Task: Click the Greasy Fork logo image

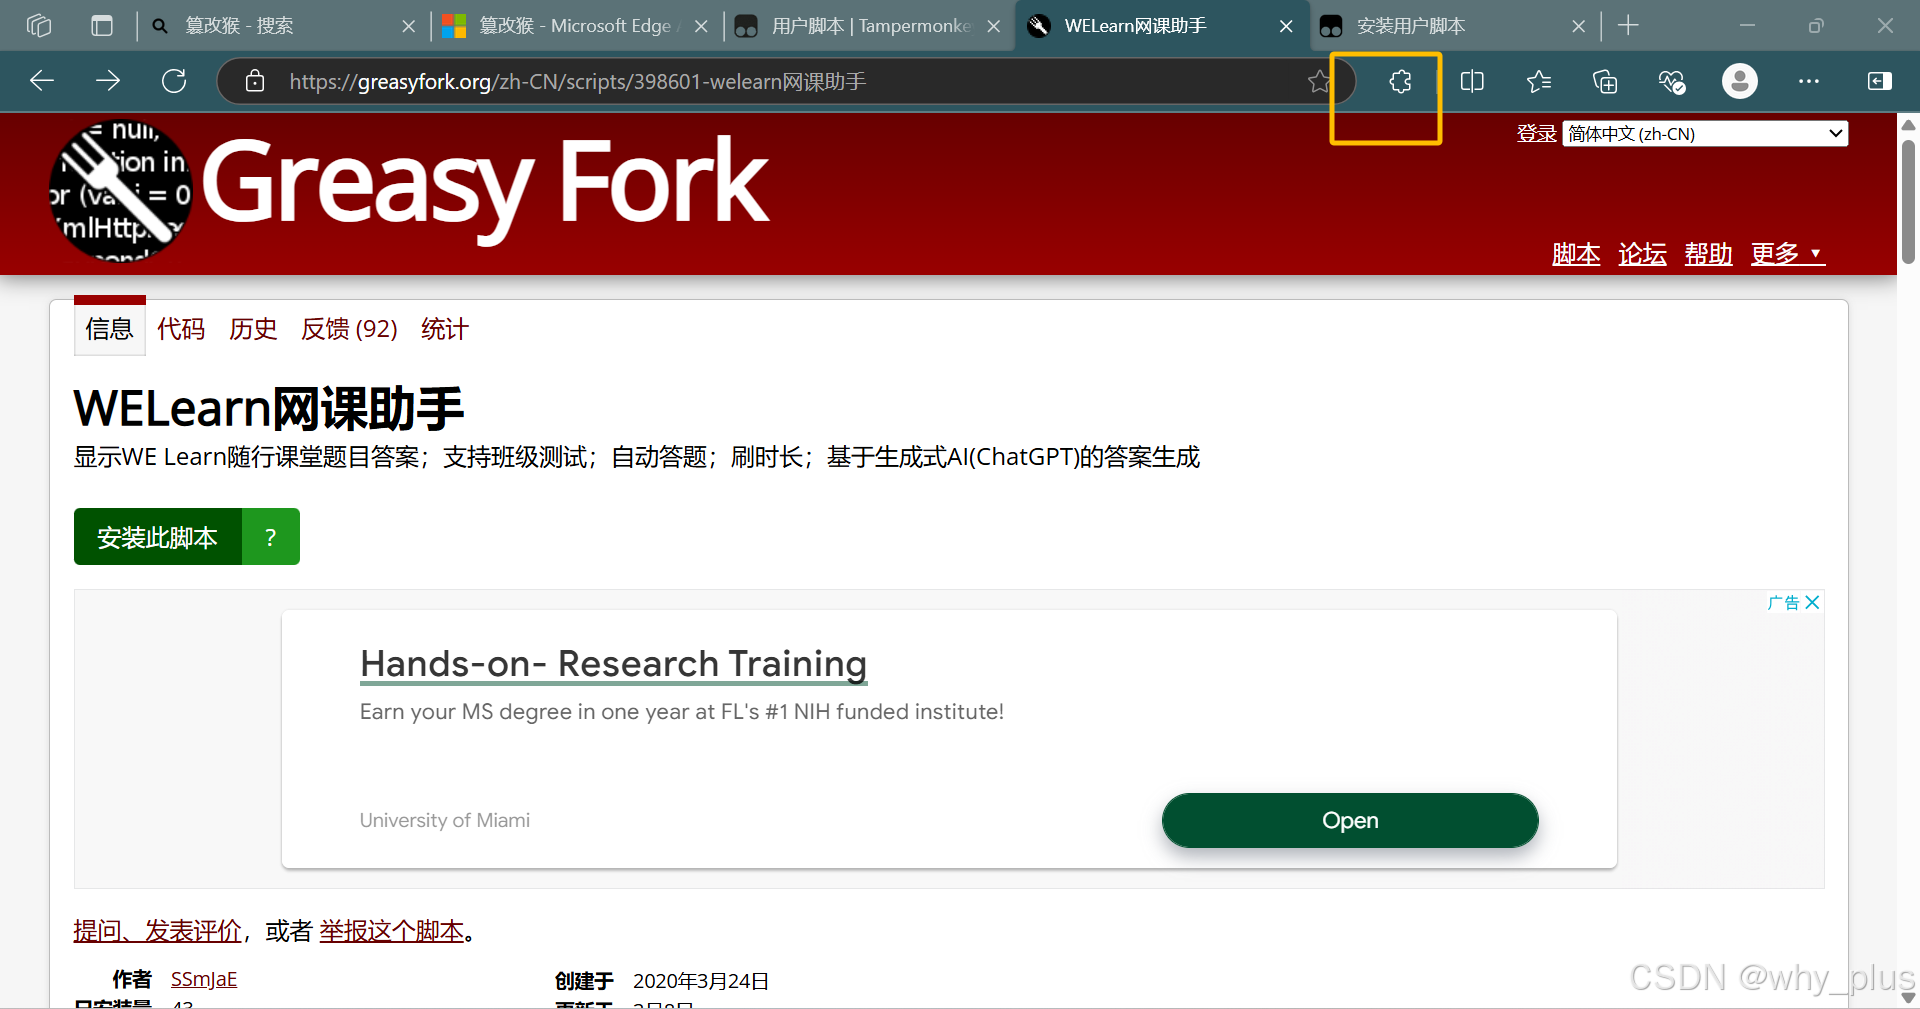Action: coord(120,192)
